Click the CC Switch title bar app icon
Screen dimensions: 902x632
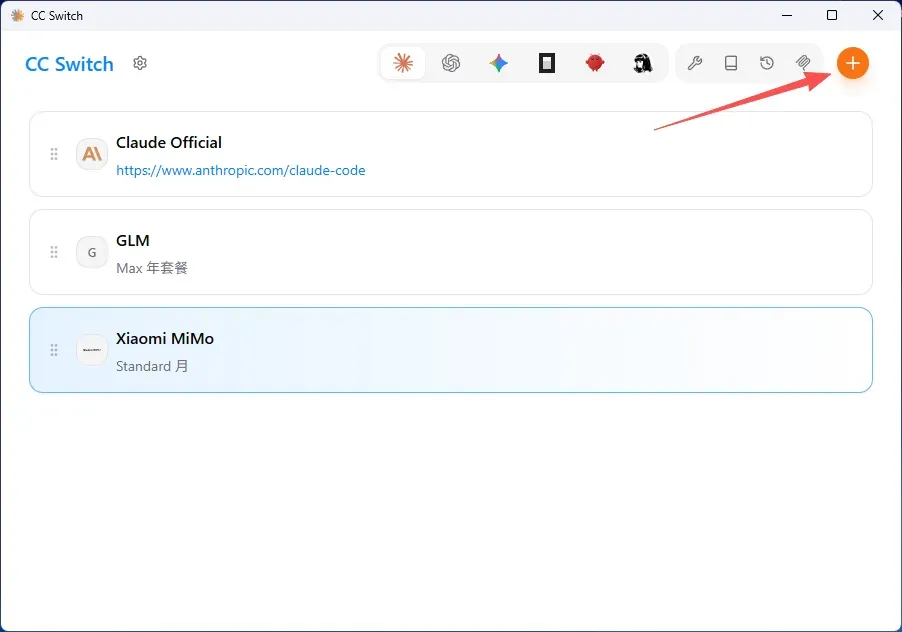click(x=17, y=16)
